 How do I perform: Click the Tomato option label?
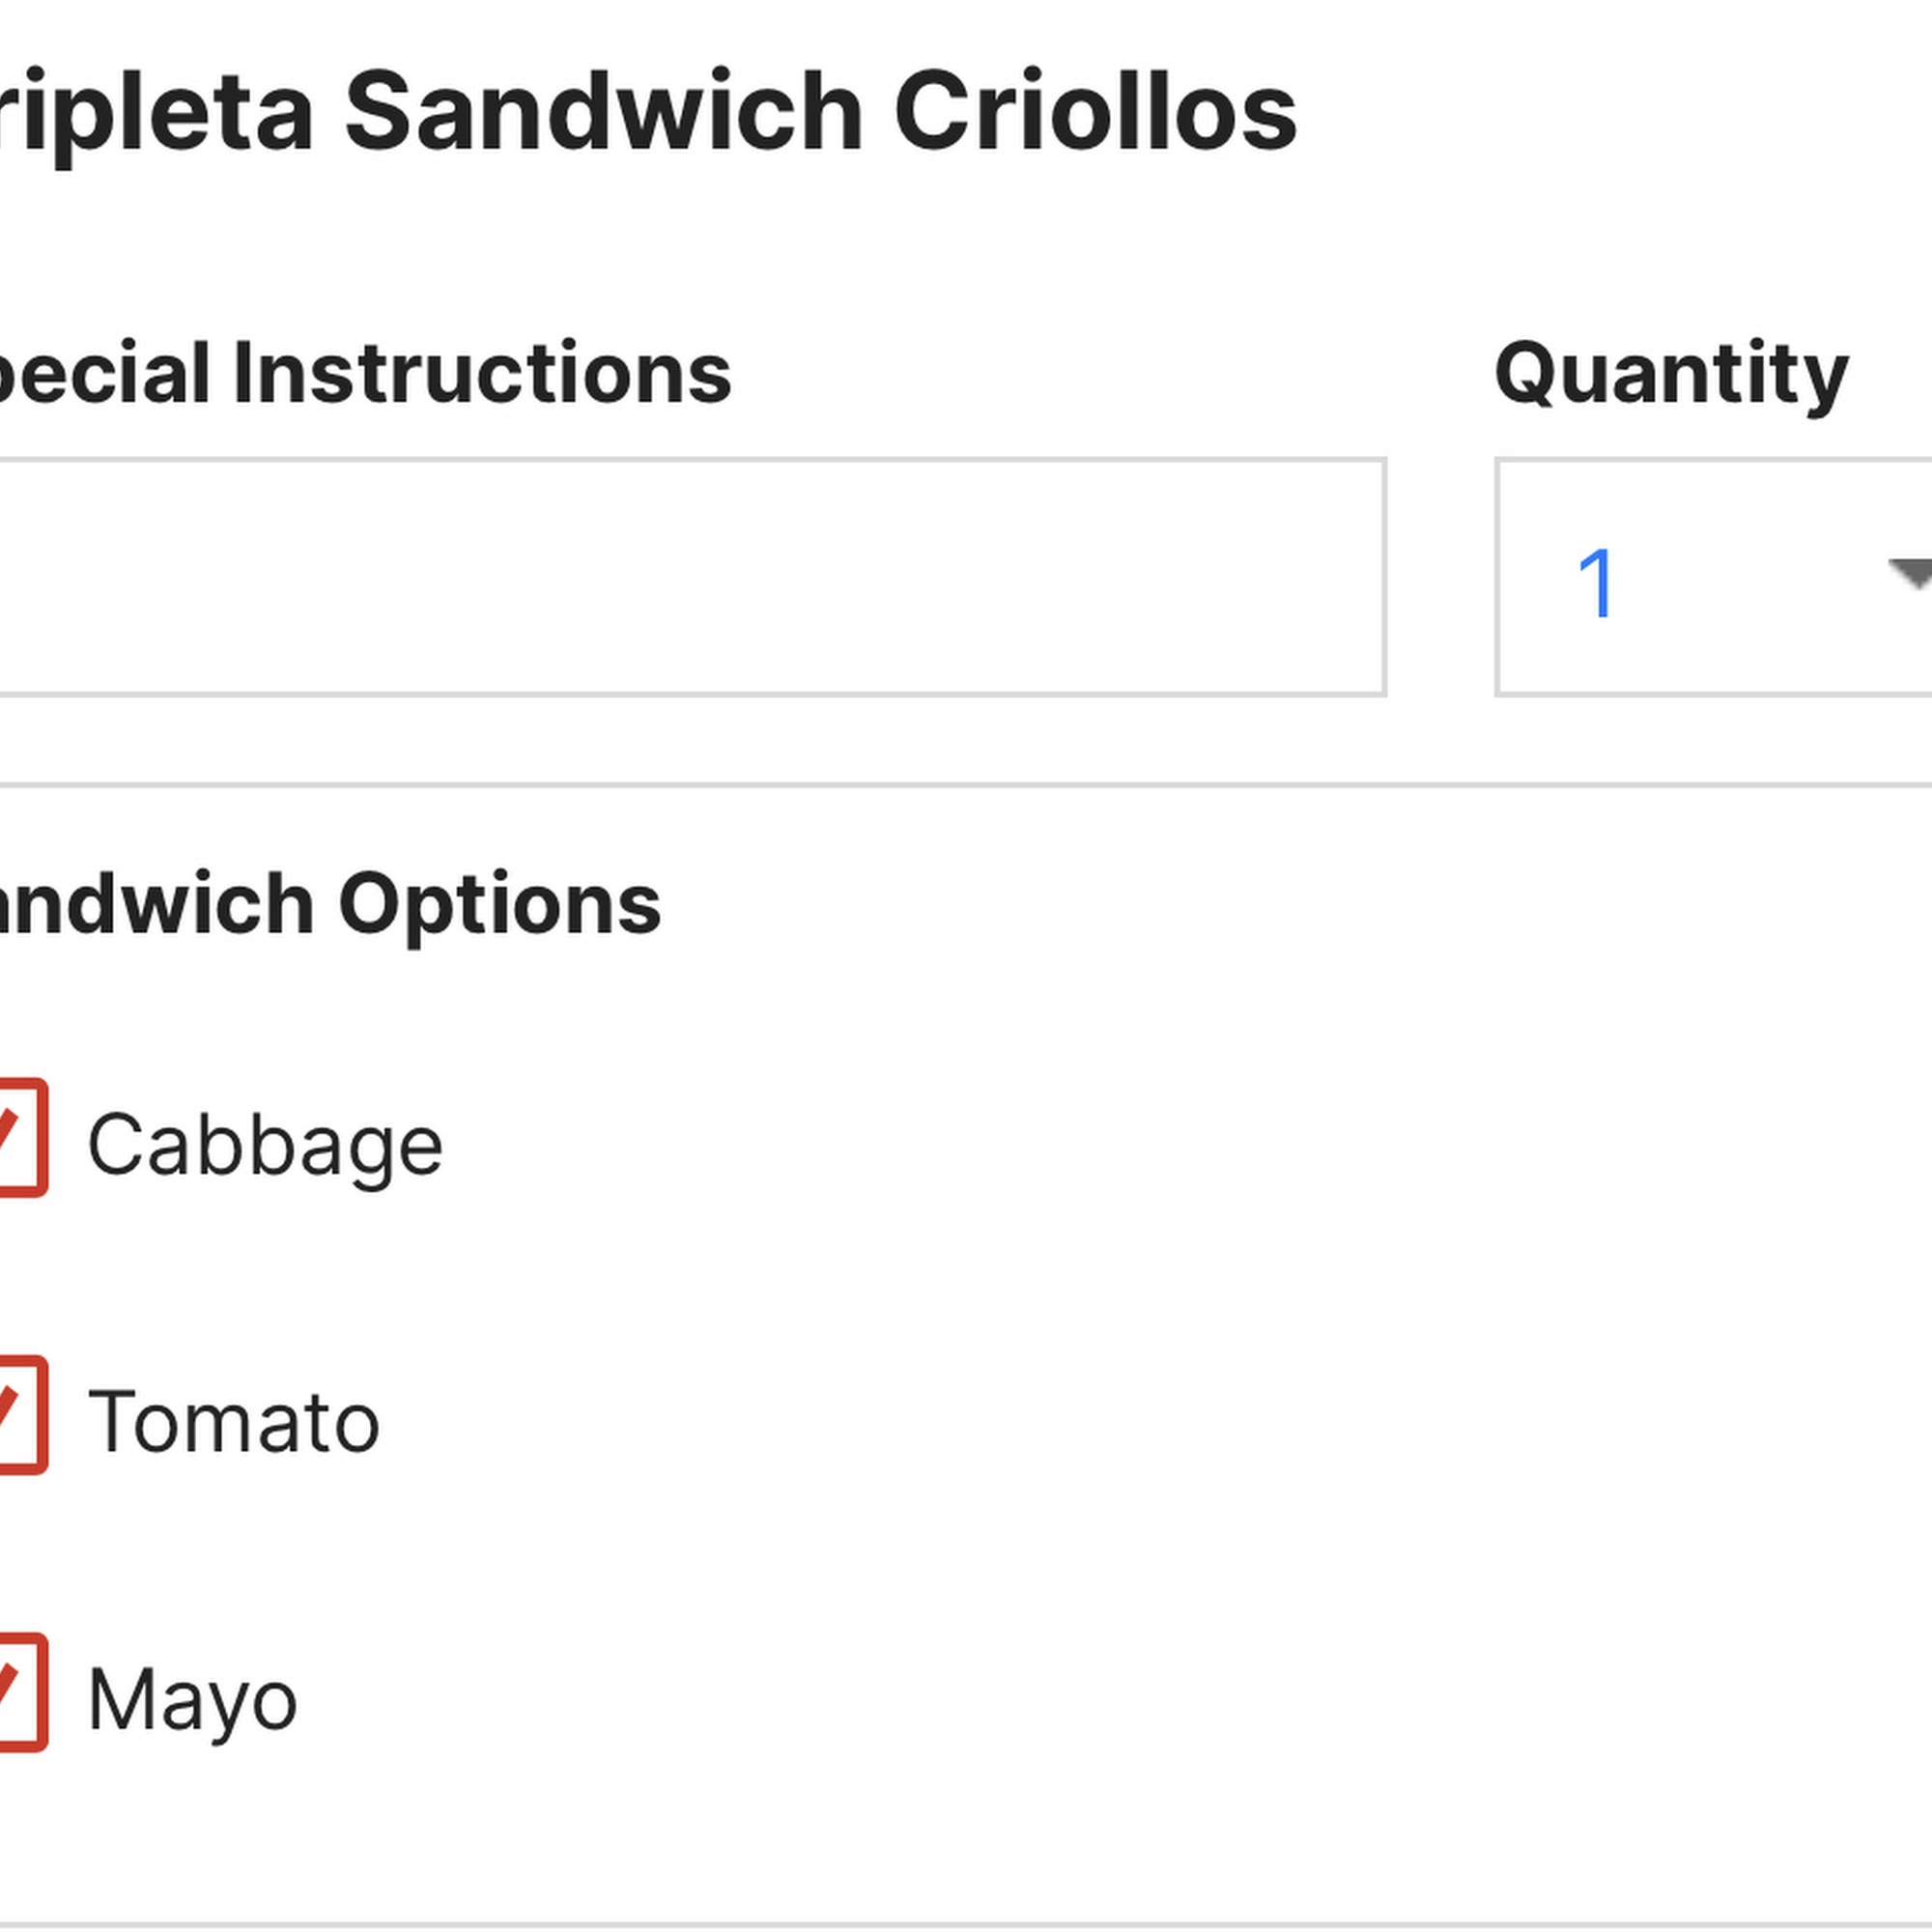click(234, 1422)
